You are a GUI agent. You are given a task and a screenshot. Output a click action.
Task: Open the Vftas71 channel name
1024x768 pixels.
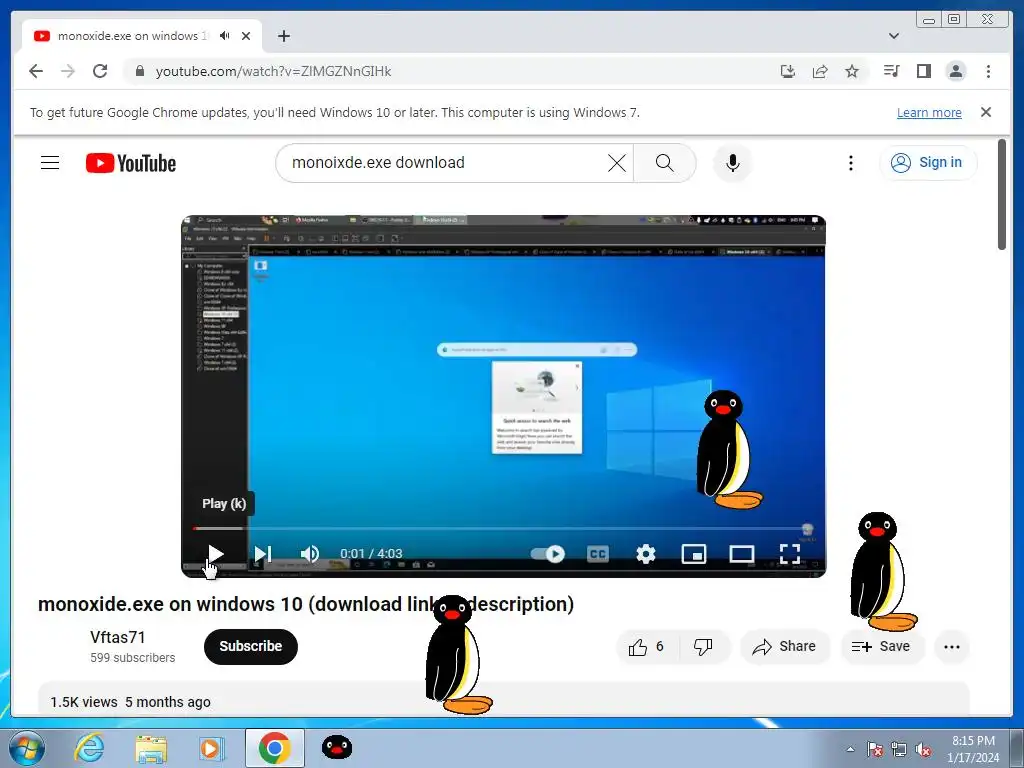click(x=118, y=637)
